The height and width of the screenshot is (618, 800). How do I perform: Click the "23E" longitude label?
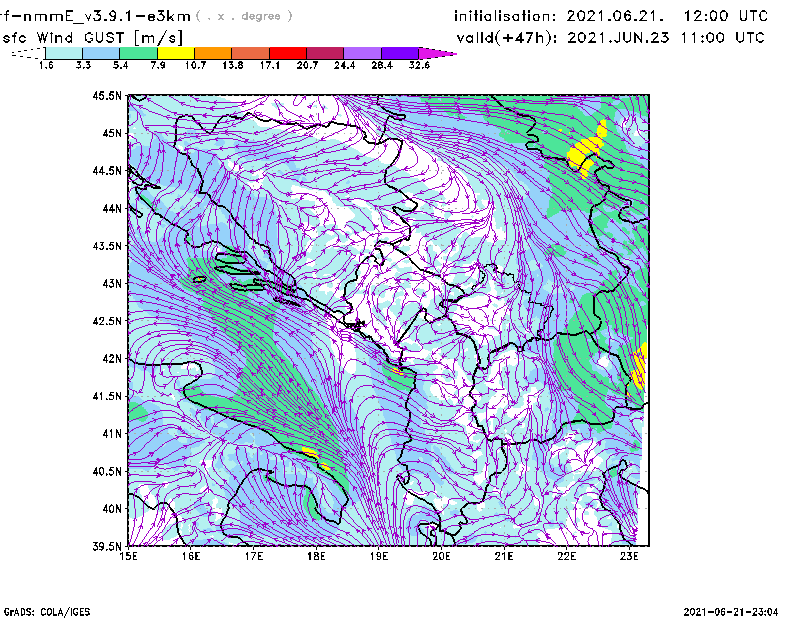point(629,556)
